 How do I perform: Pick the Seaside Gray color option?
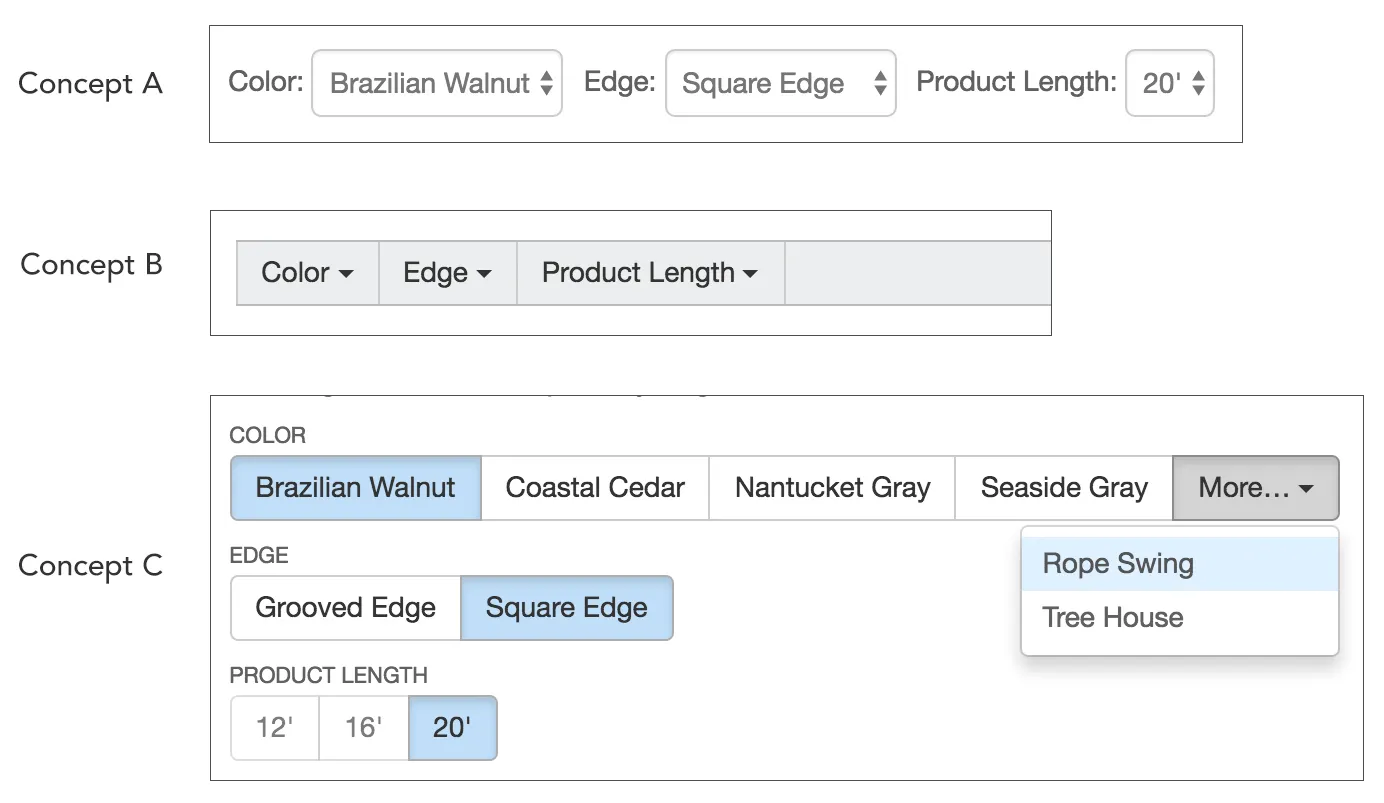[1064, 488]
